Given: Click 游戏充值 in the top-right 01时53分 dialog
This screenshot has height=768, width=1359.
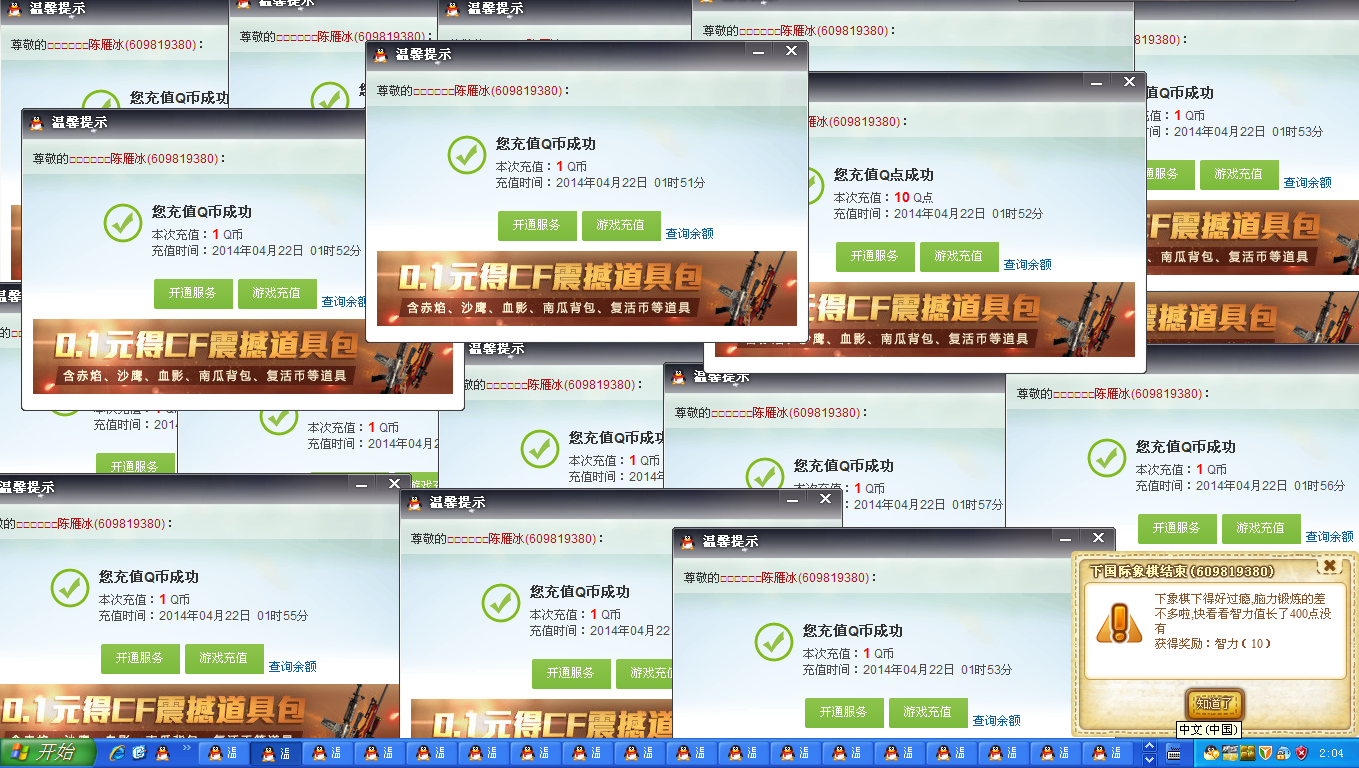Looking at the screenshot, I should tap(1239, 175).
